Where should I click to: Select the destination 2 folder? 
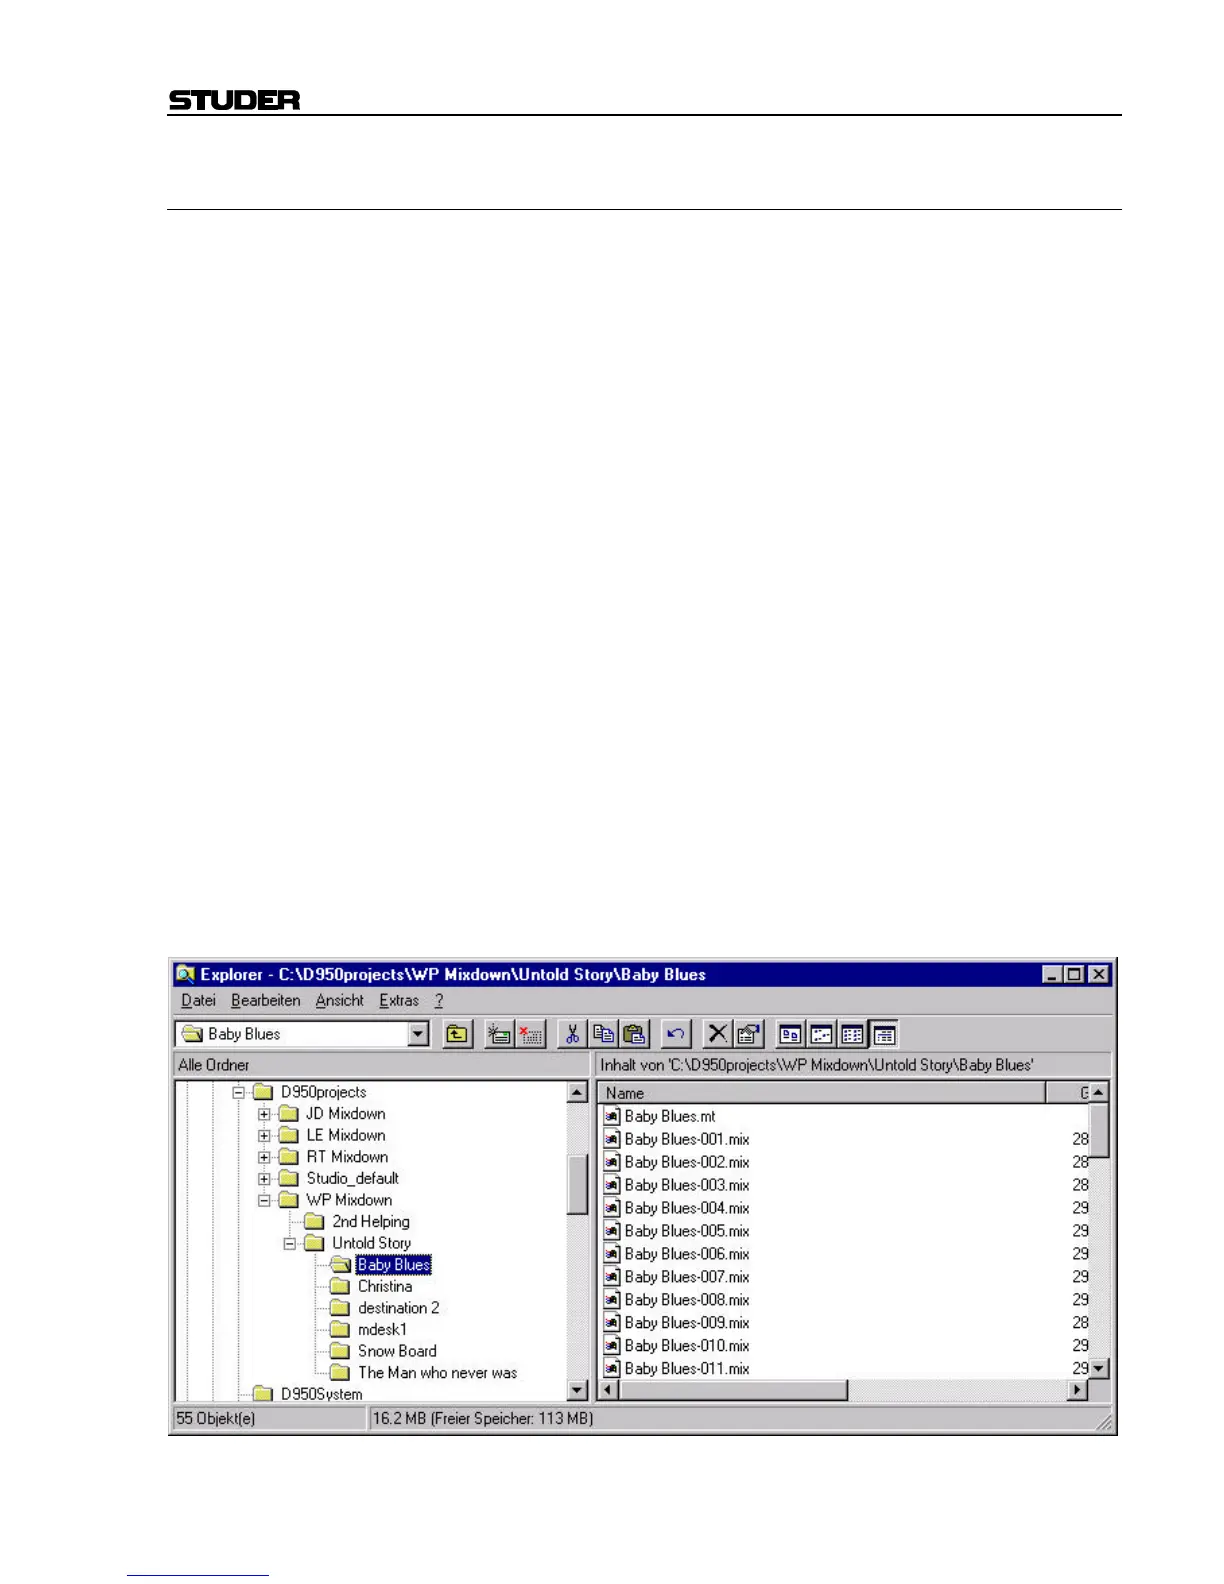pyautogui.click(x=399, y=1308)
